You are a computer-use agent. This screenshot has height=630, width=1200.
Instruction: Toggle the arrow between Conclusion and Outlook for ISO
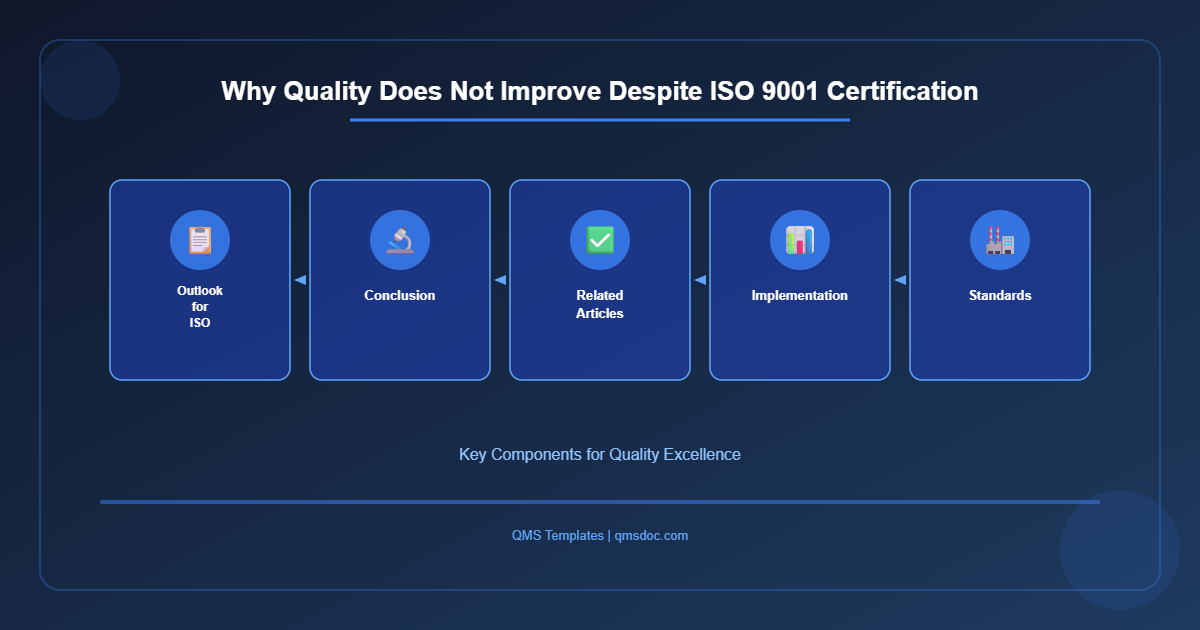coord(300,280)
